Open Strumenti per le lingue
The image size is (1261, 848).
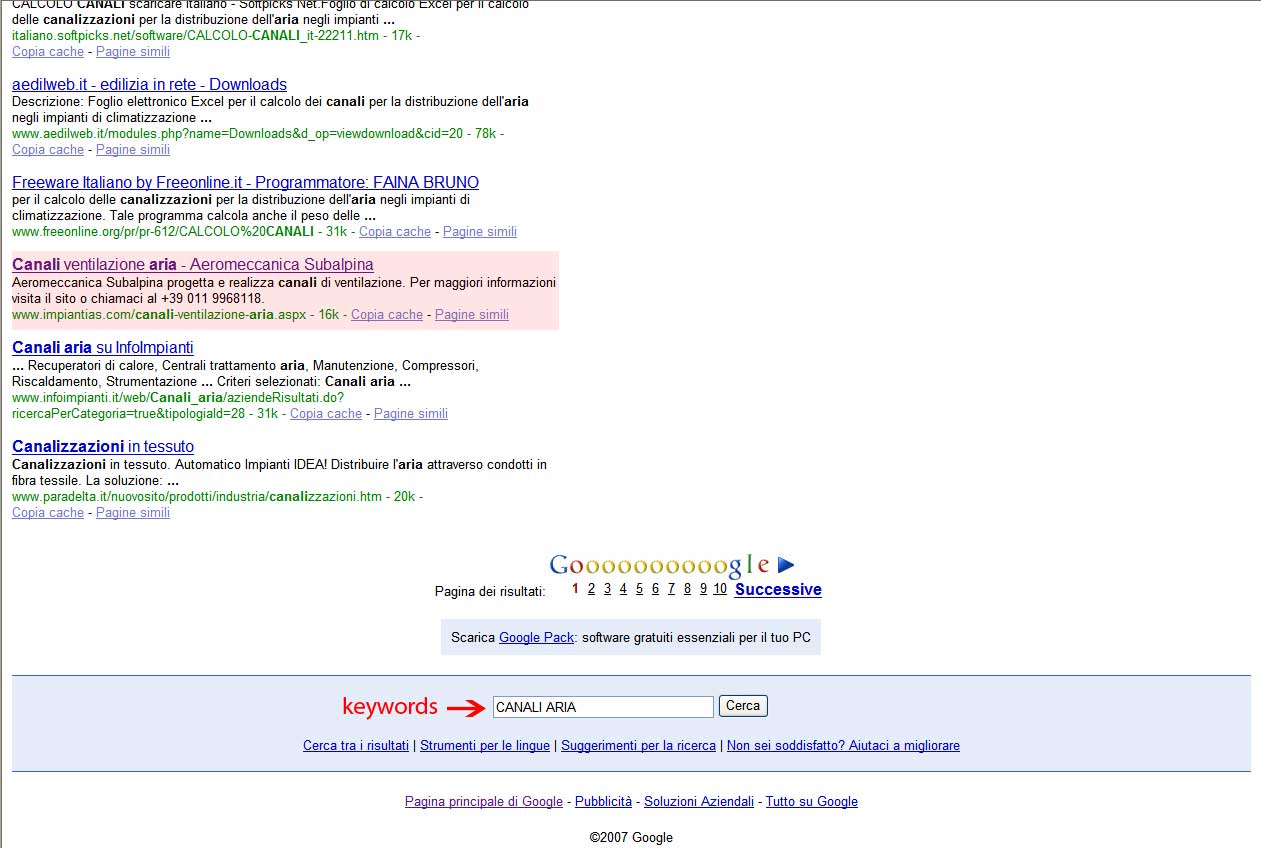coord(485,746)
